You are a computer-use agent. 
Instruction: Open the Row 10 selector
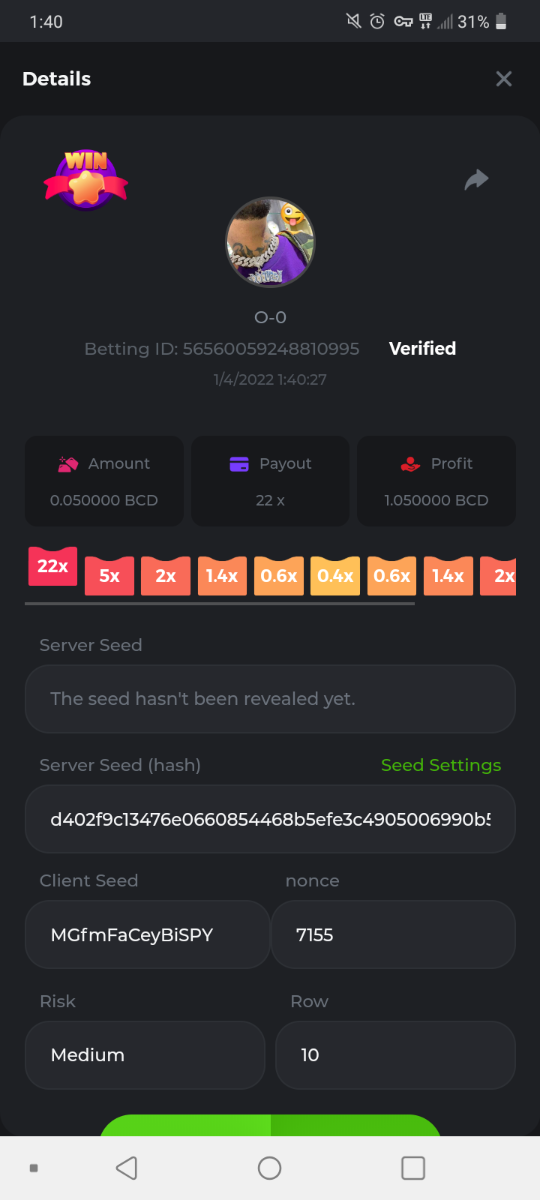click(x=395, y=1055)
